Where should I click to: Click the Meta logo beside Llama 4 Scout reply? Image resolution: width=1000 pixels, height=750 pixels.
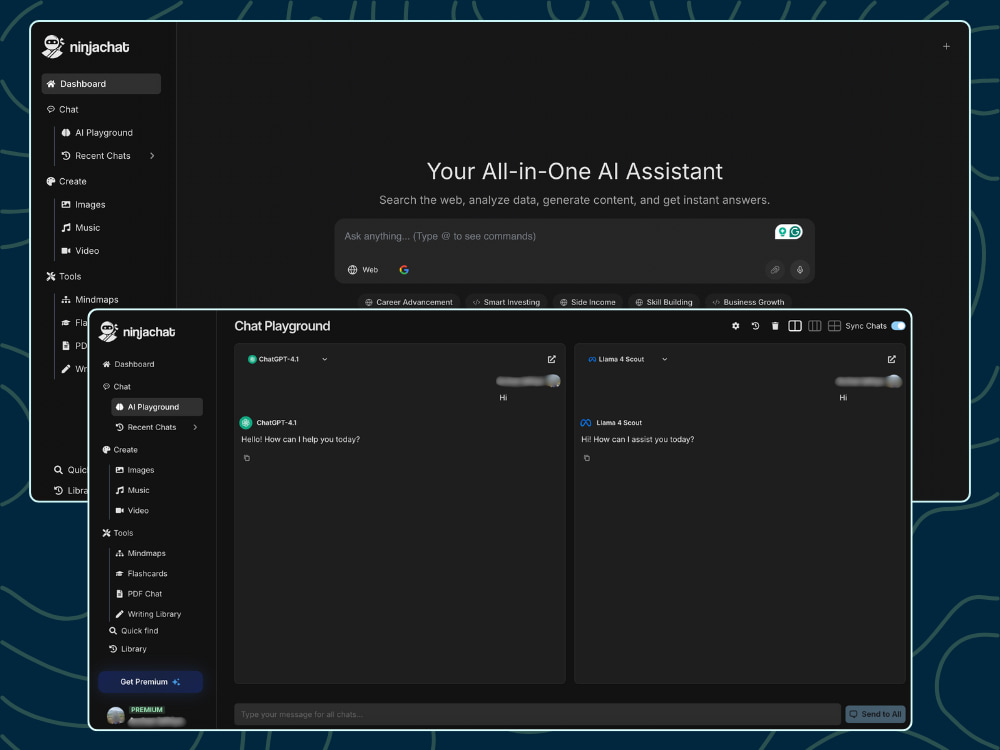pyautogui.click(x=585, y=423)
